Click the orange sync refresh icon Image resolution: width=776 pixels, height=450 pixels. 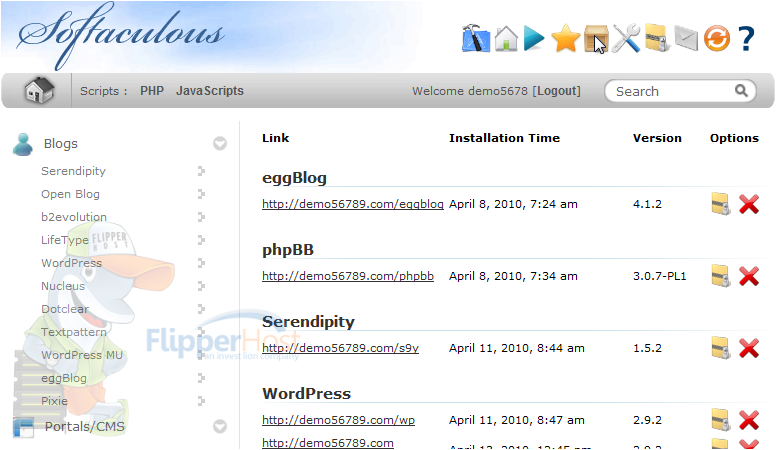click(717, 39)
